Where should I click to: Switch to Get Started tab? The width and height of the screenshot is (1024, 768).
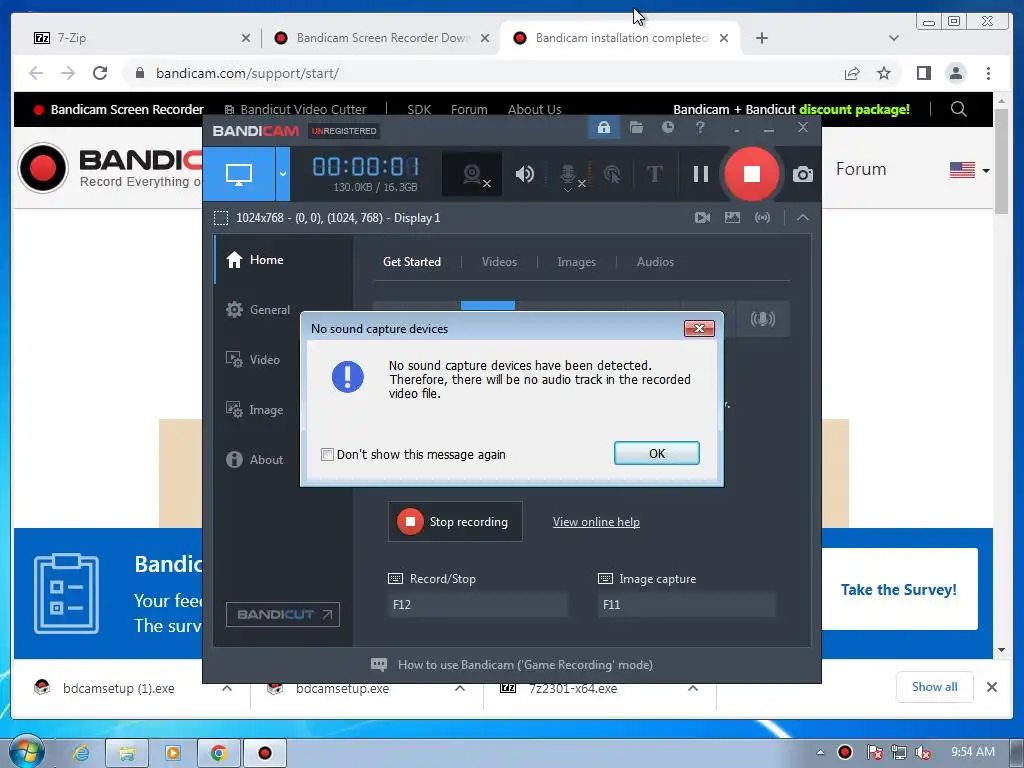click(x=412, y=262)
